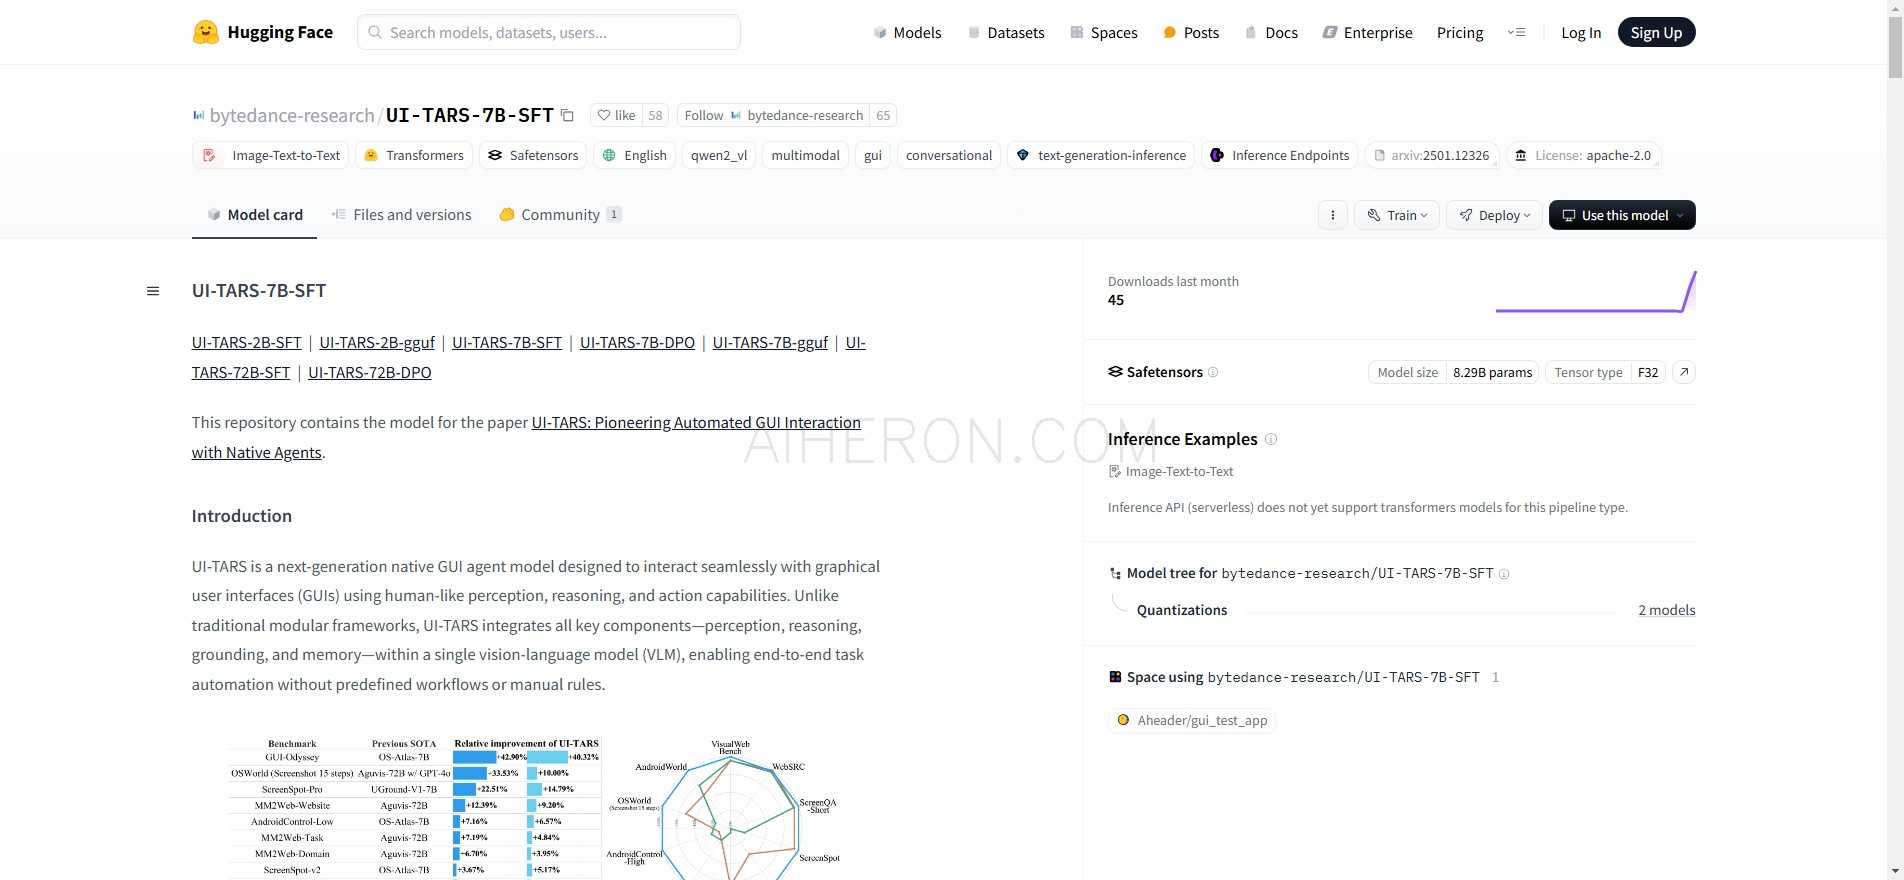The image size is (1904, 880).
Task: Click the bytedance-research organization avatar icon
Action: pos(198,115)
